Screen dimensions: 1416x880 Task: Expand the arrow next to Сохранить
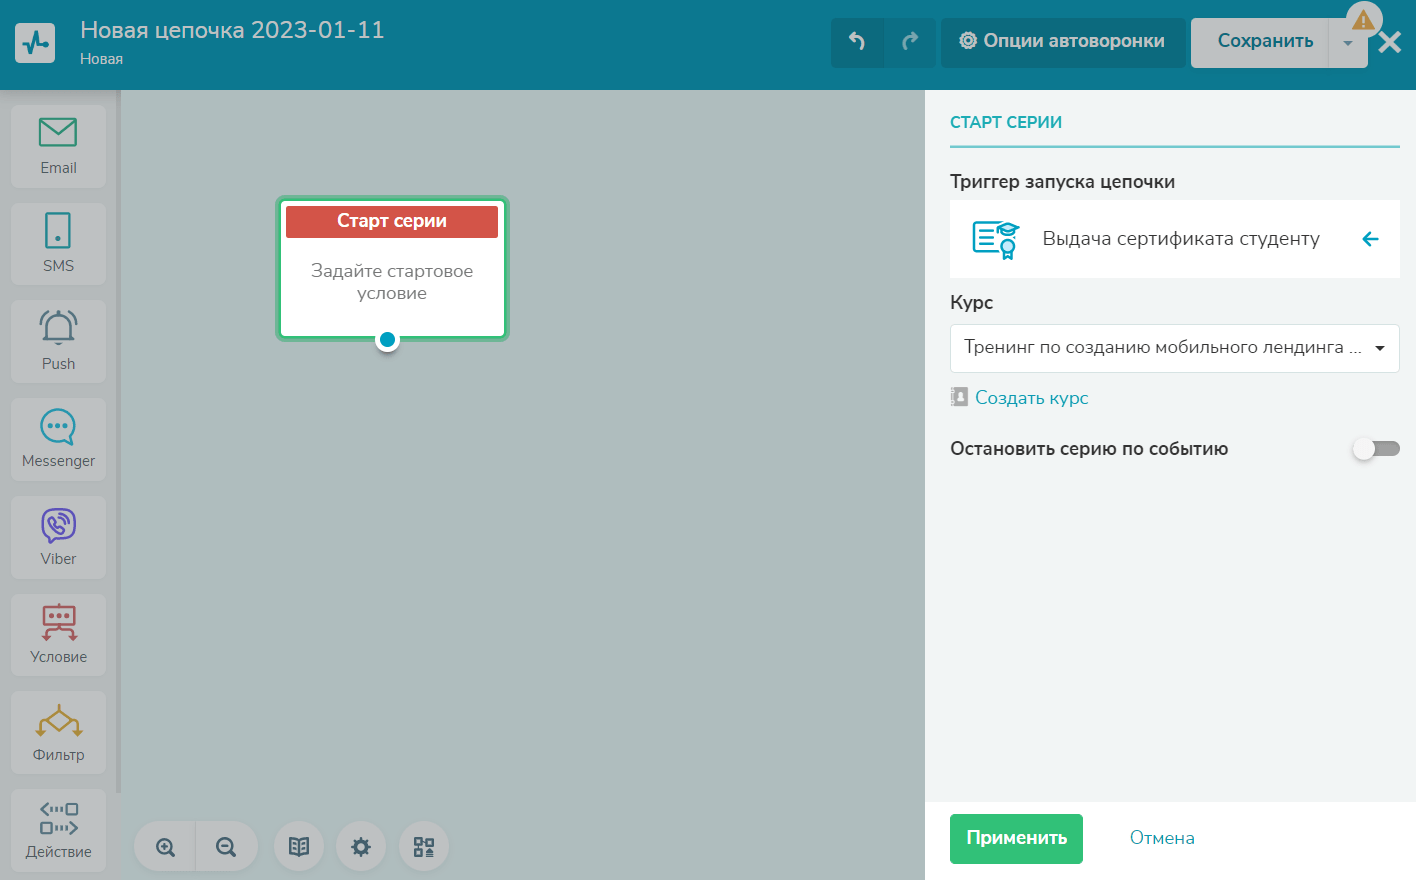[x=1347, y=43]
